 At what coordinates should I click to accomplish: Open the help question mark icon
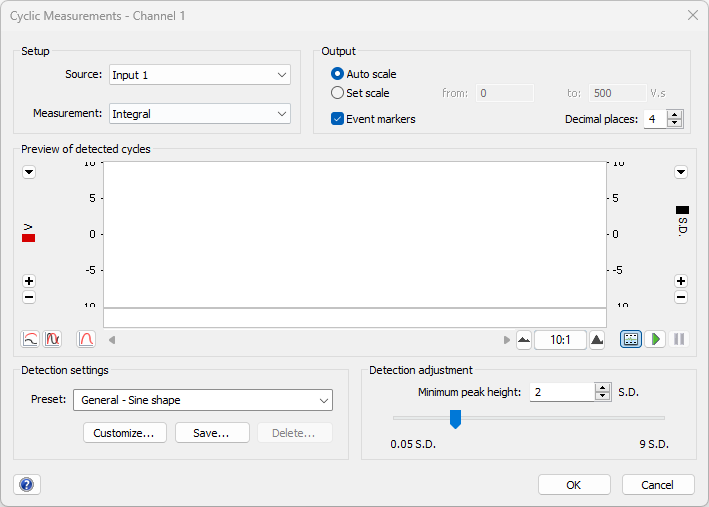pyautogui.click(x=27, y=484)
